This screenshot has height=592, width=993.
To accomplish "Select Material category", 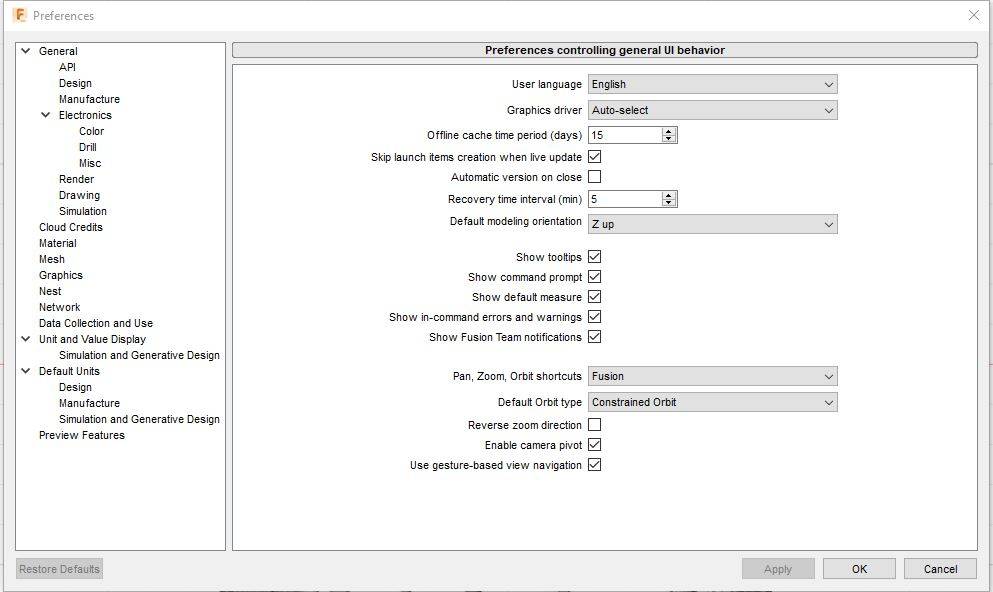I will click(x=58, y=243).
